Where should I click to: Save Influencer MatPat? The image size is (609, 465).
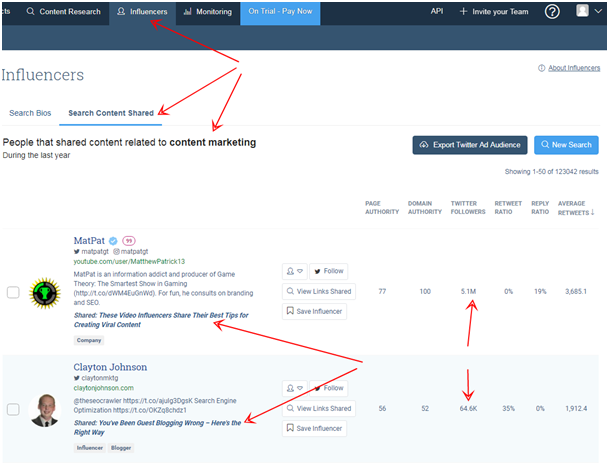[x=314, y=311]
